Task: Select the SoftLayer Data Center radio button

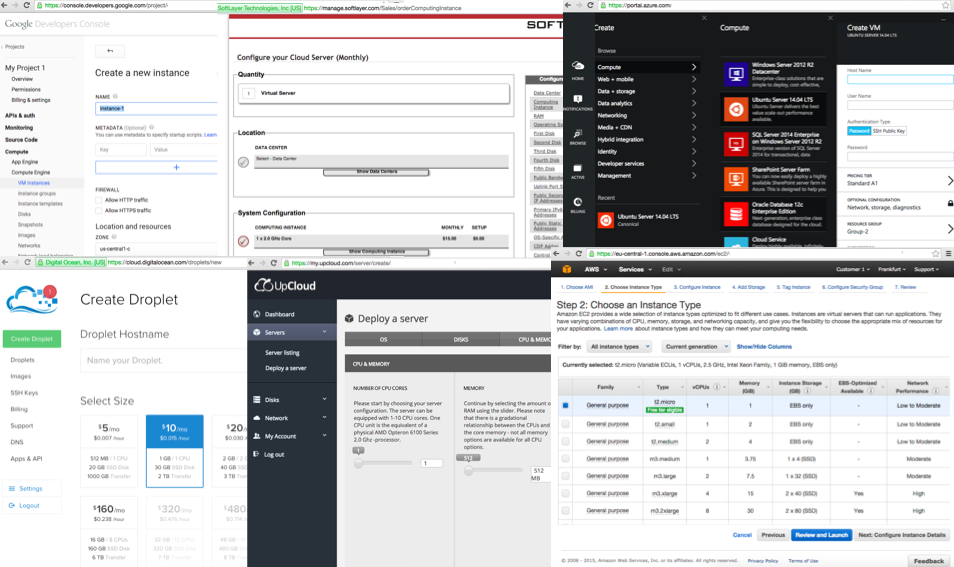Action: tap(243, 162)
